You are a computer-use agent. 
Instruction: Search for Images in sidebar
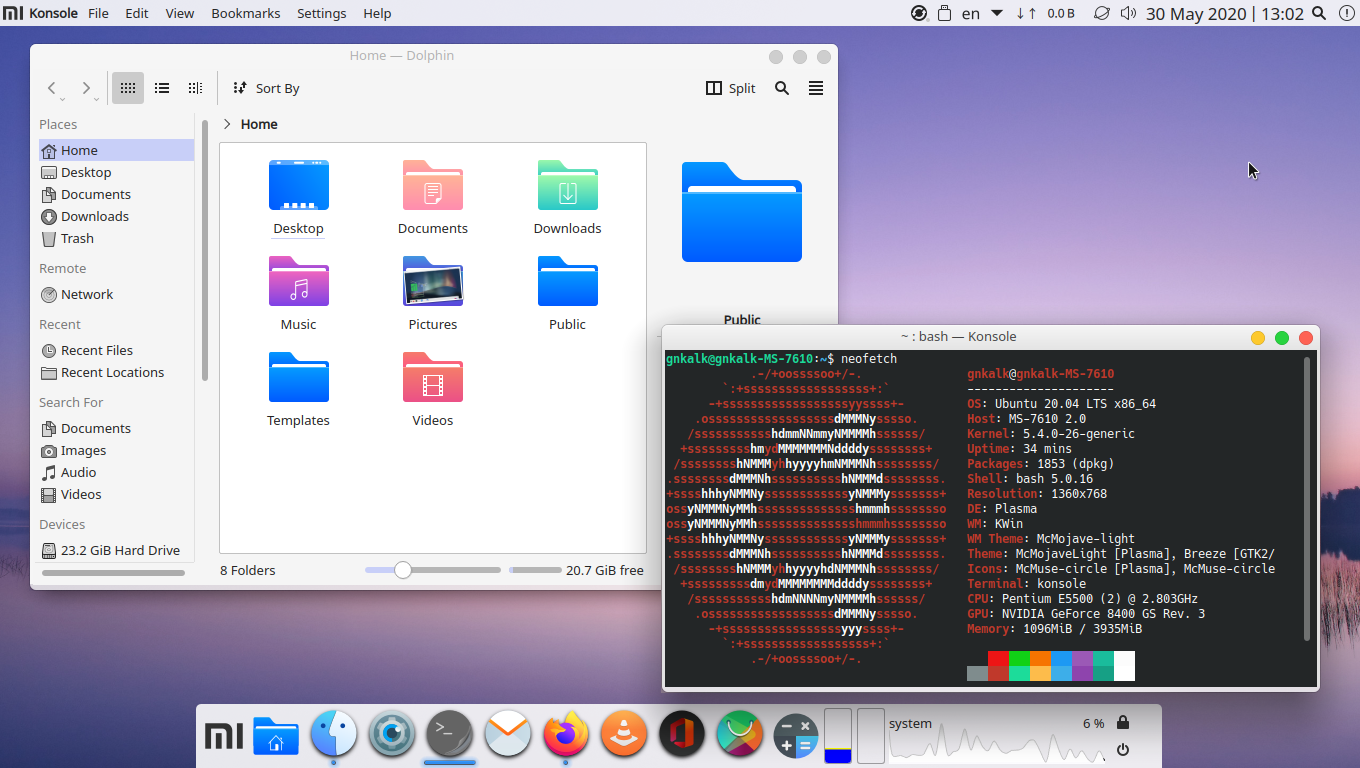[x=116, y=450]
